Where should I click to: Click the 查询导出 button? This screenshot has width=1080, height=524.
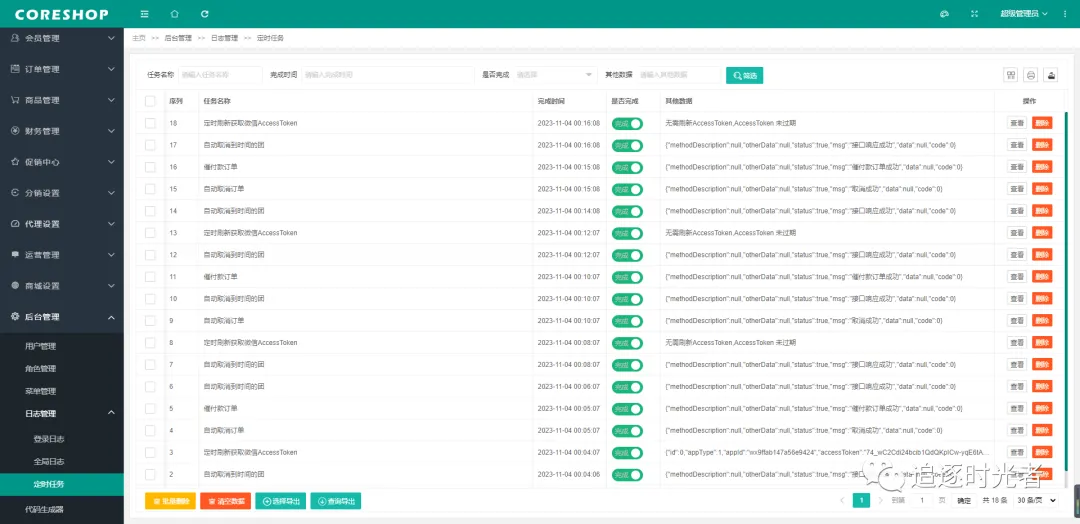tap(335, 501)
